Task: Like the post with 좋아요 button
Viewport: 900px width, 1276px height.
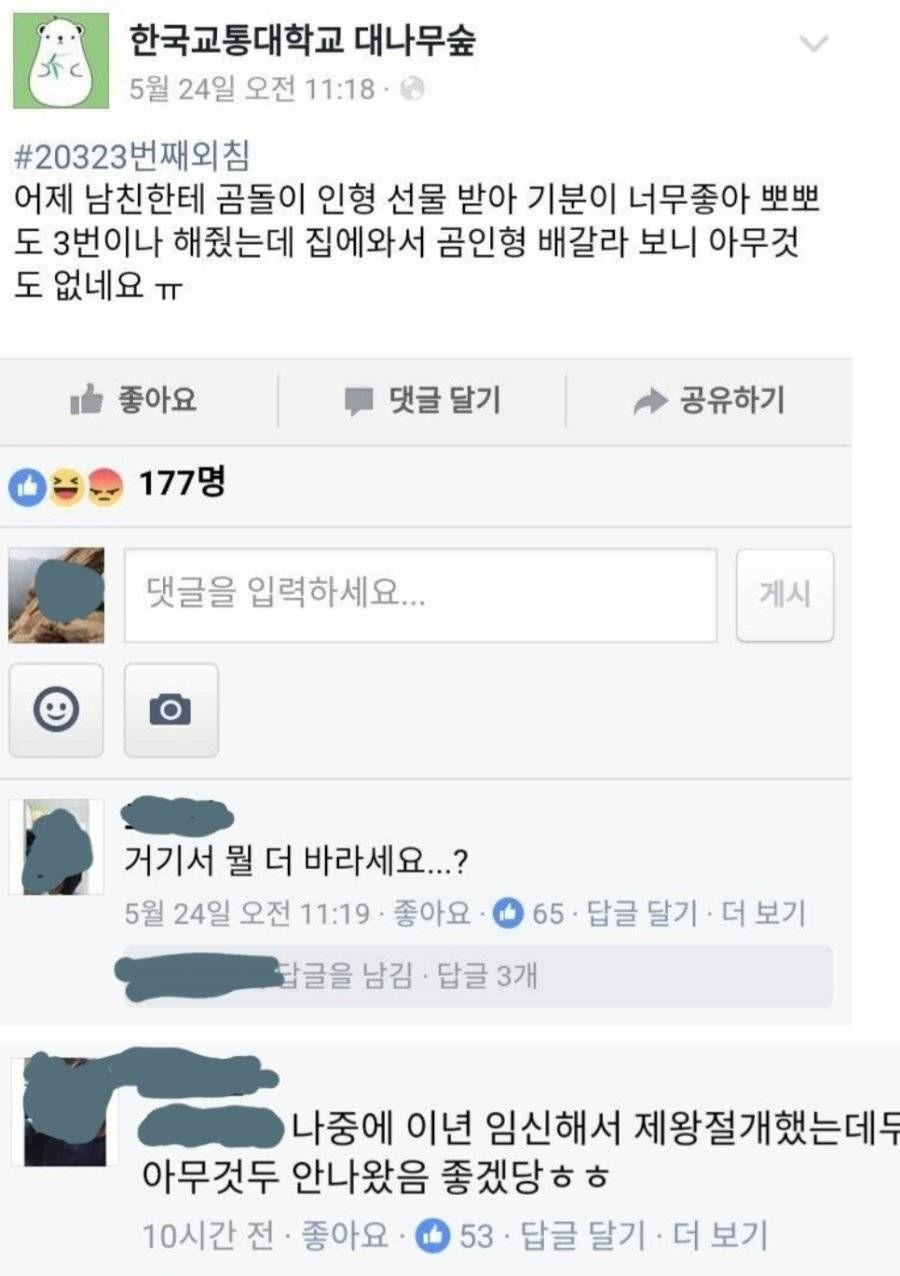Action: (x=134, y=401)
